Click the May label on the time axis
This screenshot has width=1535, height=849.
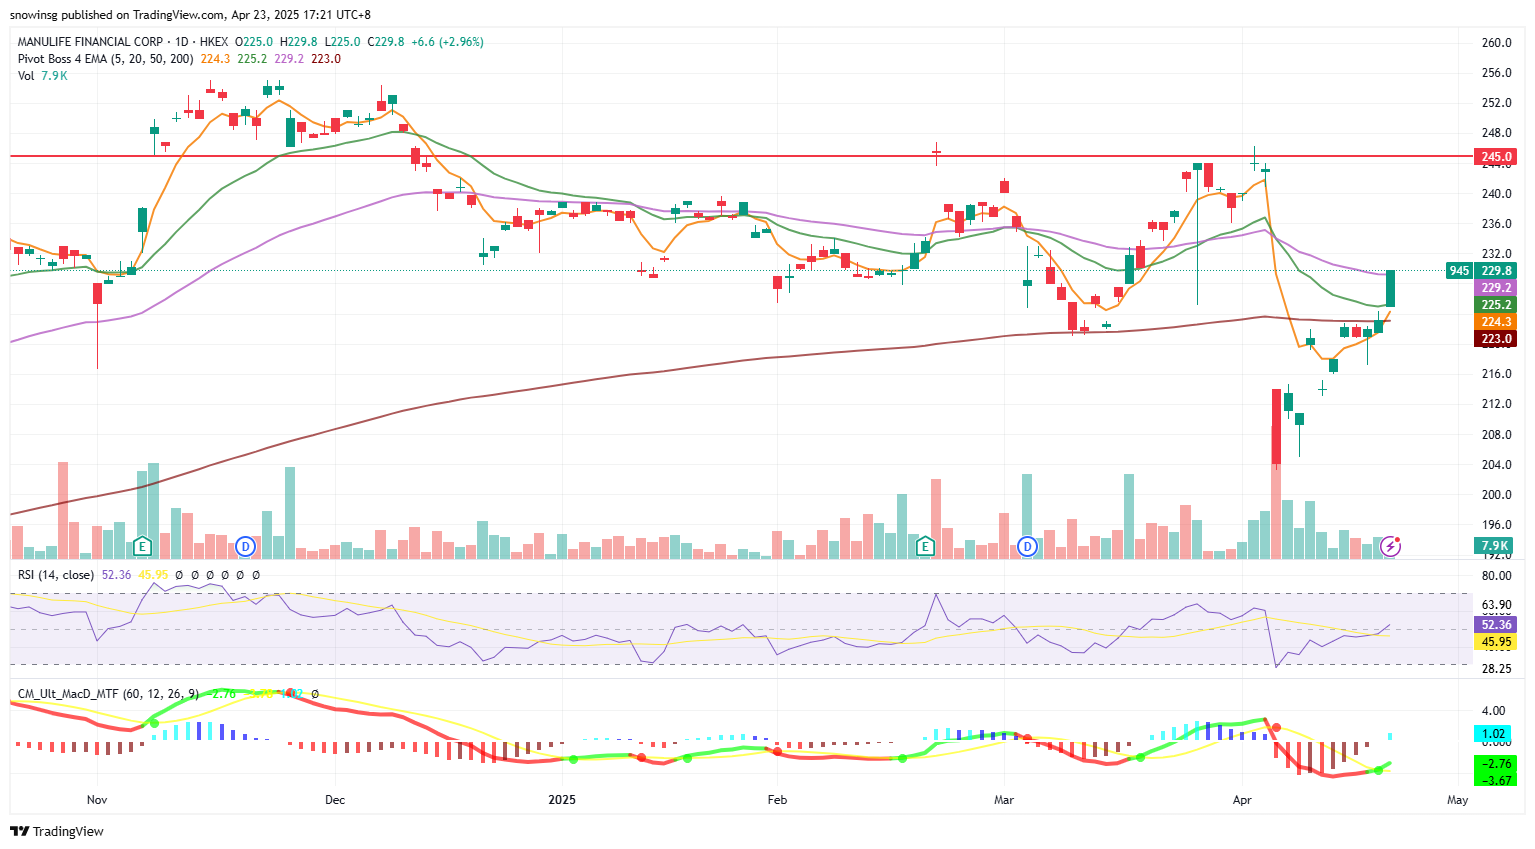pyautogui.click(x=1458, y=800)
